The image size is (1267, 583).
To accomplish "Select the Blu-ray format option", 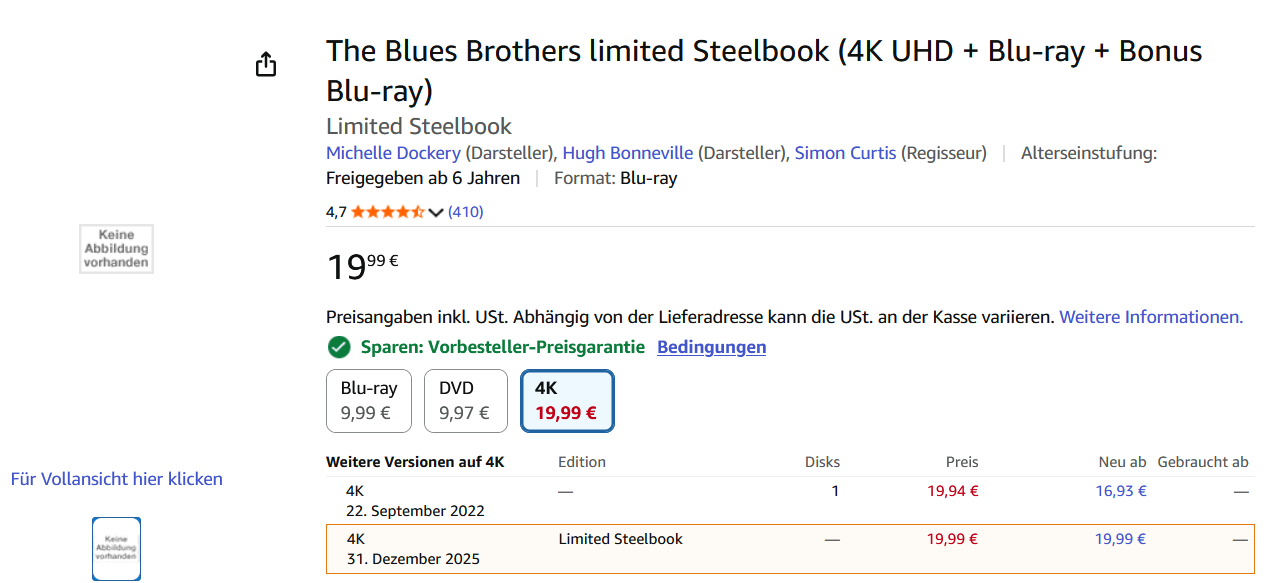I will click(x=369, y=401).
